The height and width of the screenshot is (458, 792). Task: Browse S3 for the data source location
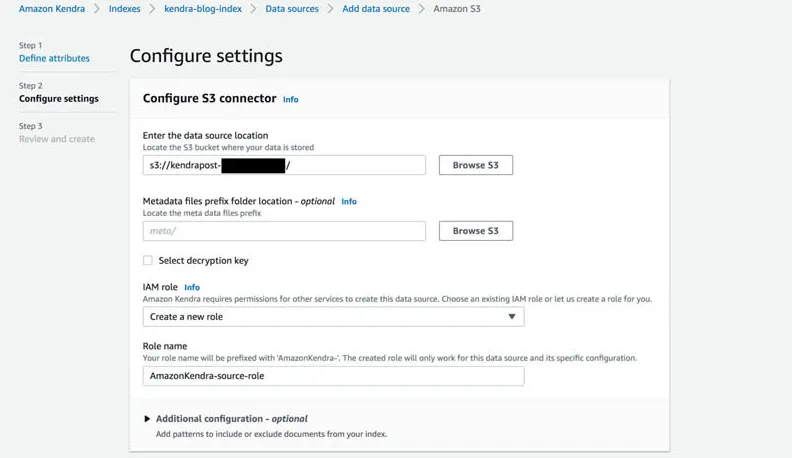[x=476, y=165]
